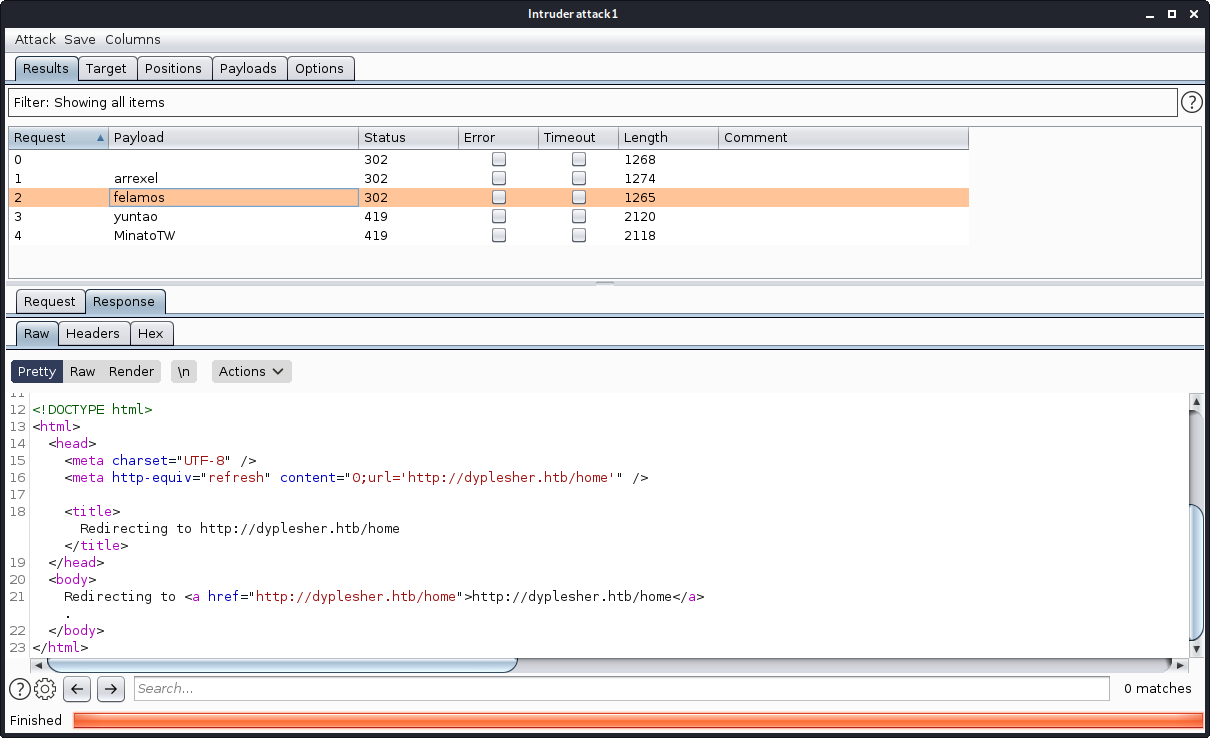Click the Search input field
This screenshot has height=738, width=1210.
[620, 688]
